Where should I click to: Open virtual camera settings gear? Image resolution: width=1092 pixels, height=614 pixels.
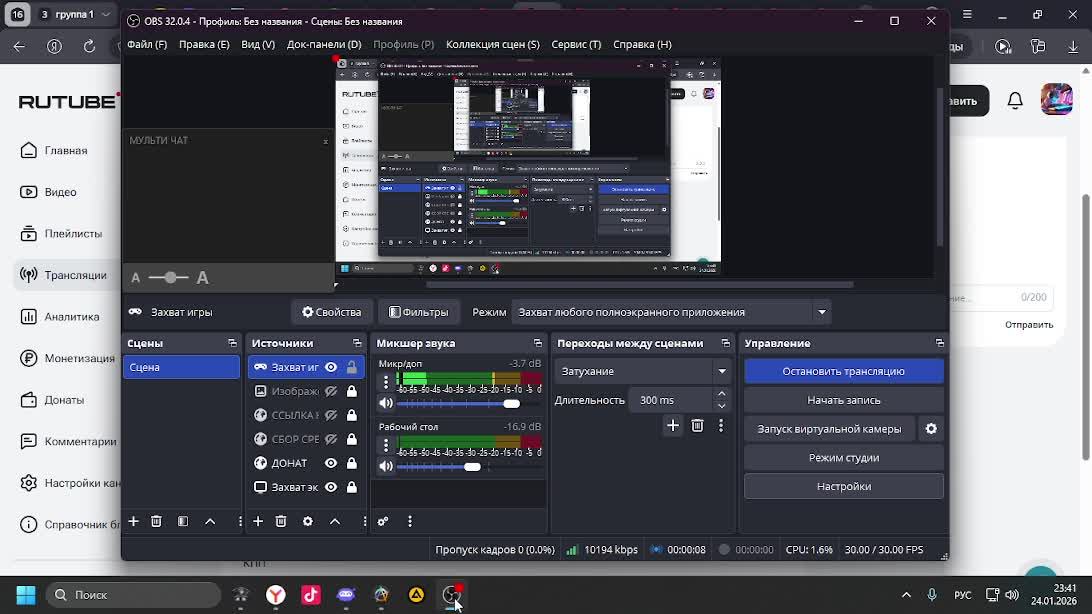tap(931, 429)
